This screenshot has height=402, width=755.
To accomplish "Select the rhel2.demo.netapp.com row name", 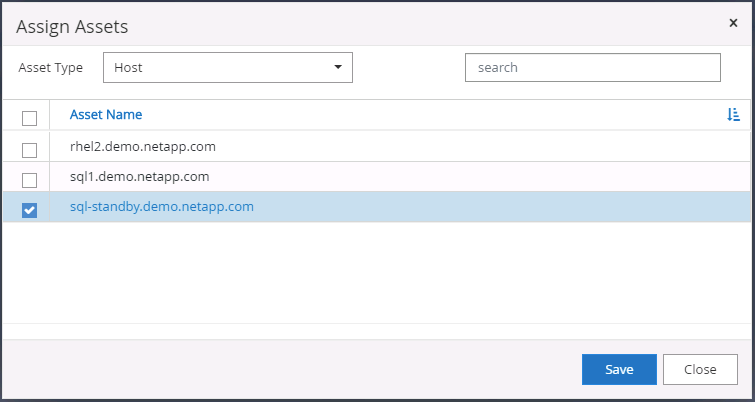I will click(x=143, y=147).
